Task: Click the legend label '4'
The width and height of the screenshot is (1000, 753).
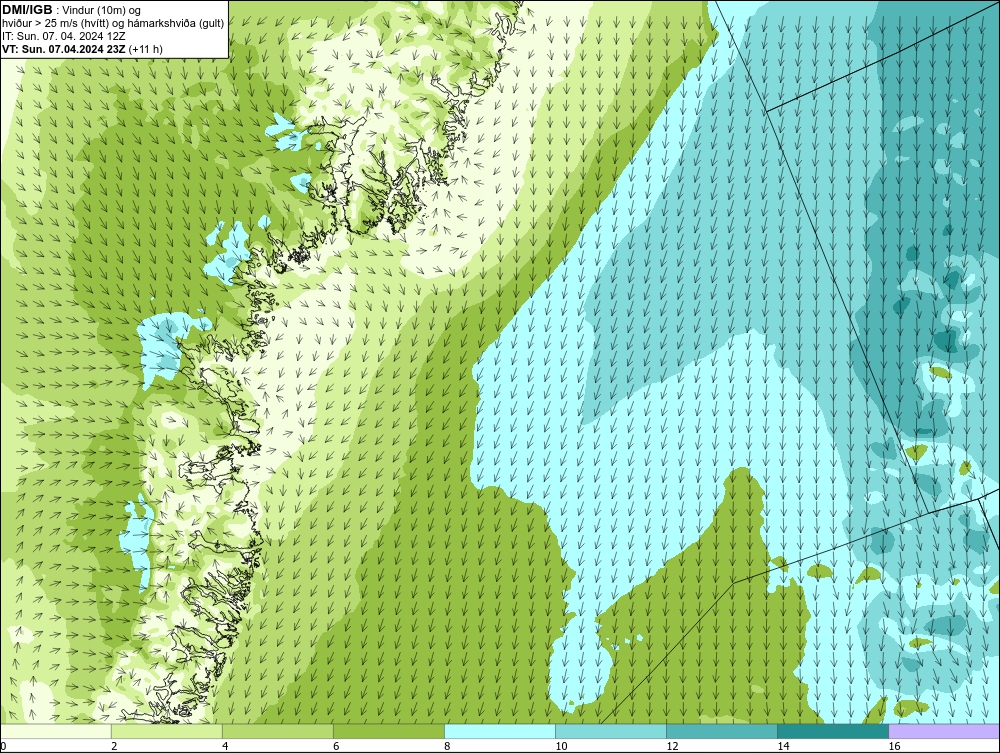Action: [225, 746]
